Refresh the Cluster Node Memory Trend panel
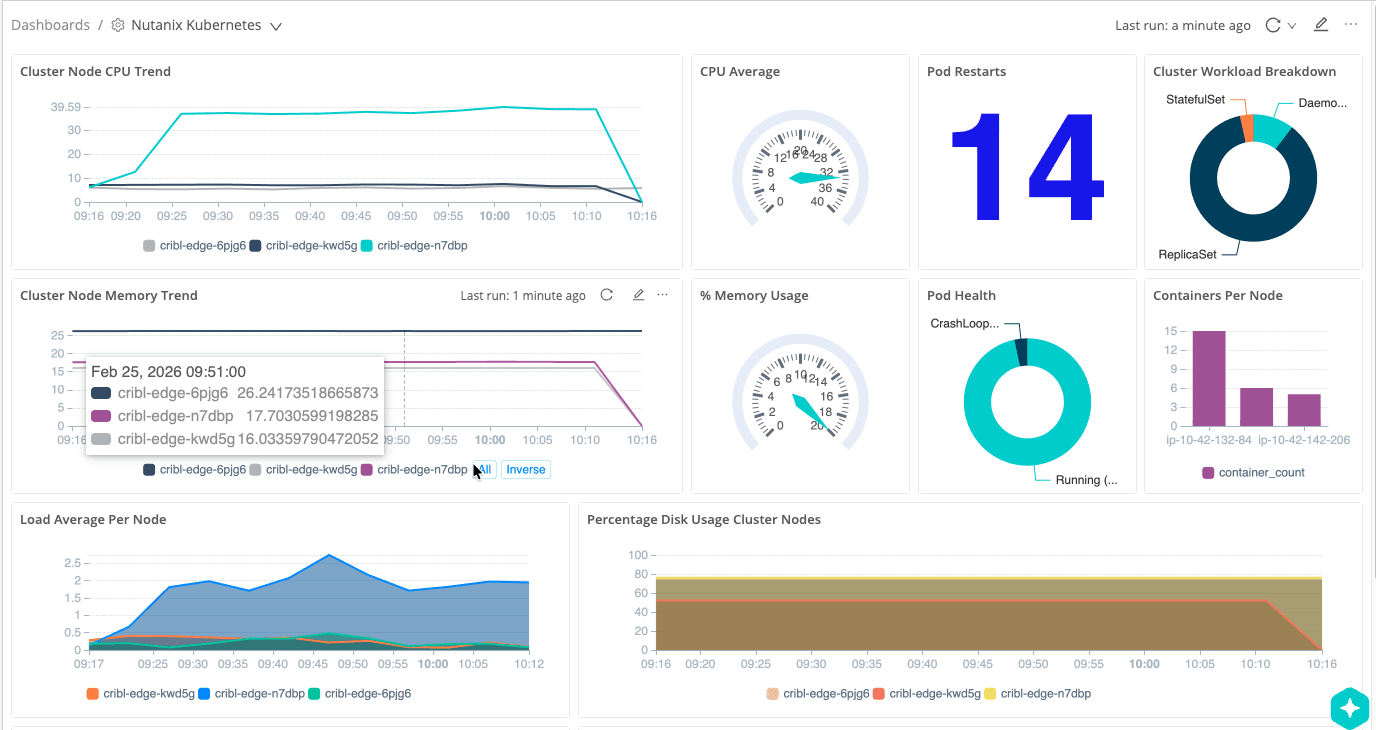Image resolution: width=1376 pixels, height=730 pixels. coord(607,294)
